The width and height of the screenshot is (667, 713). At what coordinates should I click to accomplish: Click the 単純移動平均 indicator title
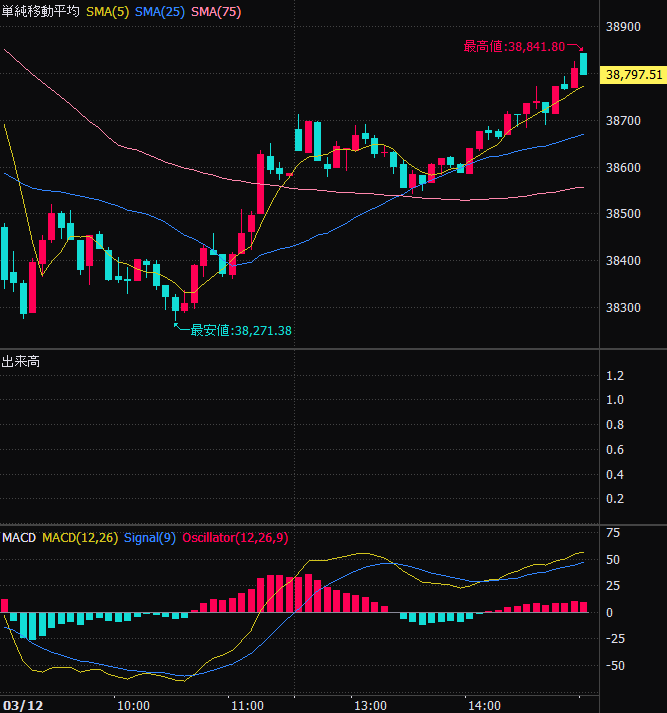coord(40,11)
